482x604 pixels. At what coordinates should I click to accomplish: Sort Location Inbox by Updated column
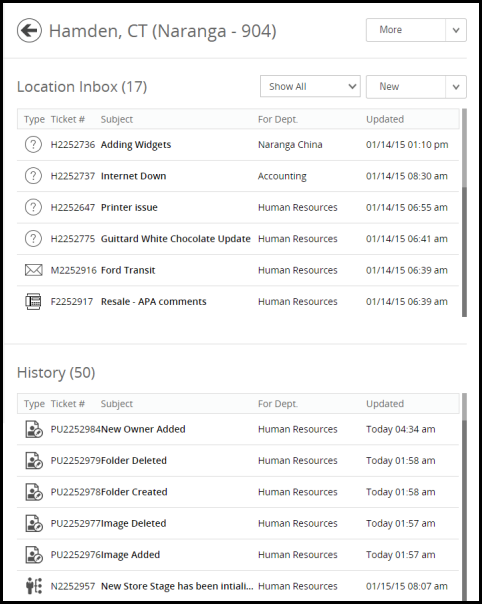click(x=385, y=119)
